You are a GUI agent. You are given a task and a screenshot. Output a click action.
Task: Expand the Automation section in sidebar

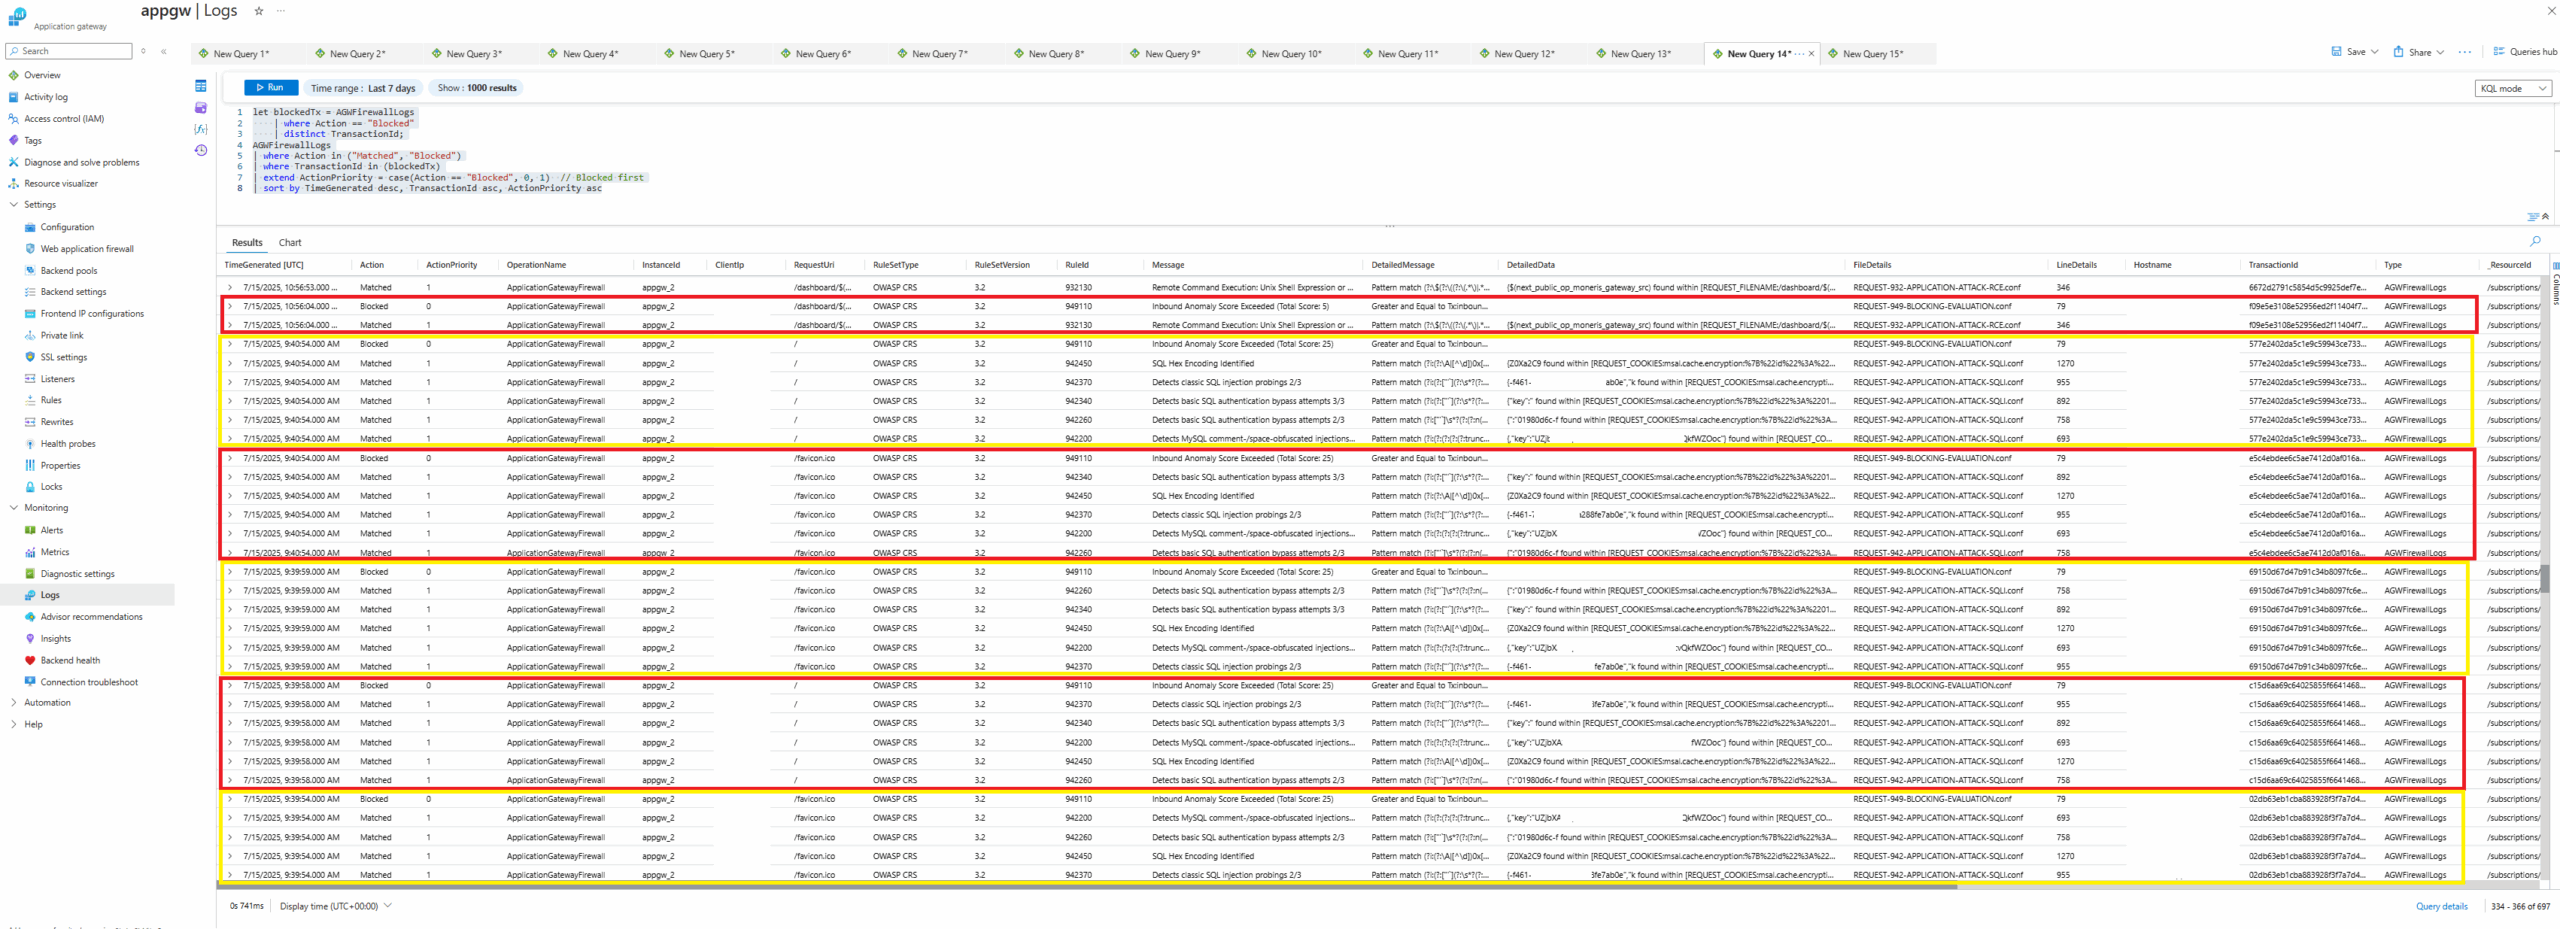13,703
